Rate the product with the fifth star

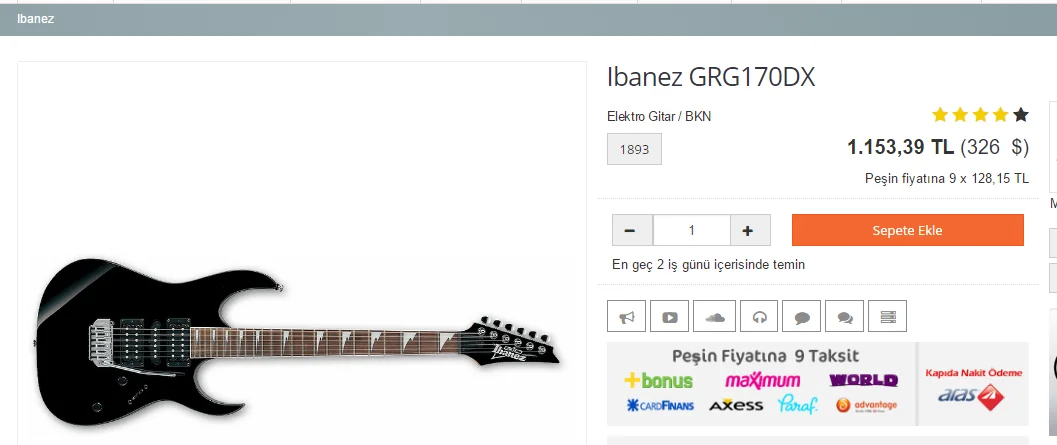[x=1021, y=115]
